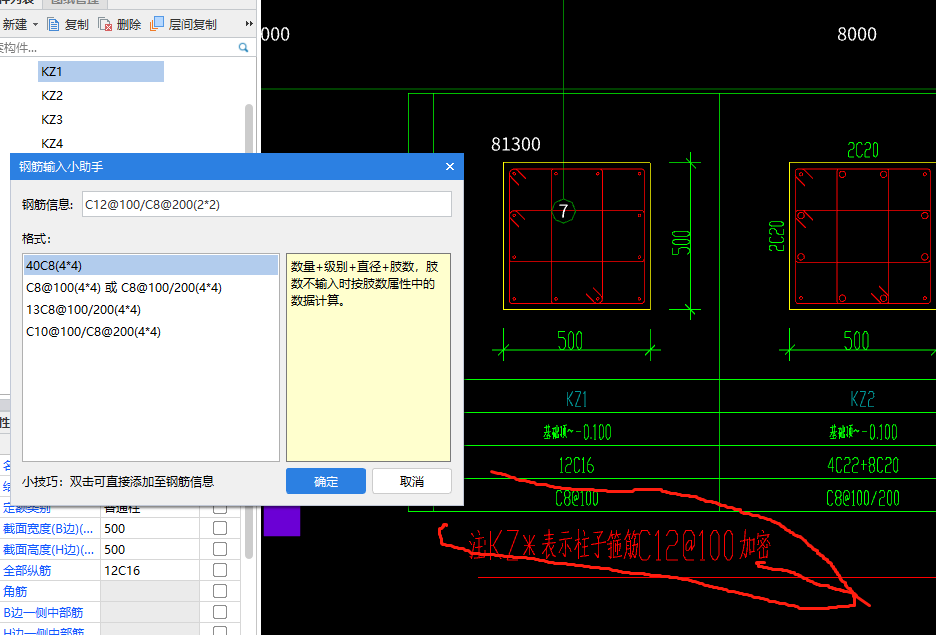Click the 截面宽度 value 500 cell

pyautogui.click(x=150, y=529)
